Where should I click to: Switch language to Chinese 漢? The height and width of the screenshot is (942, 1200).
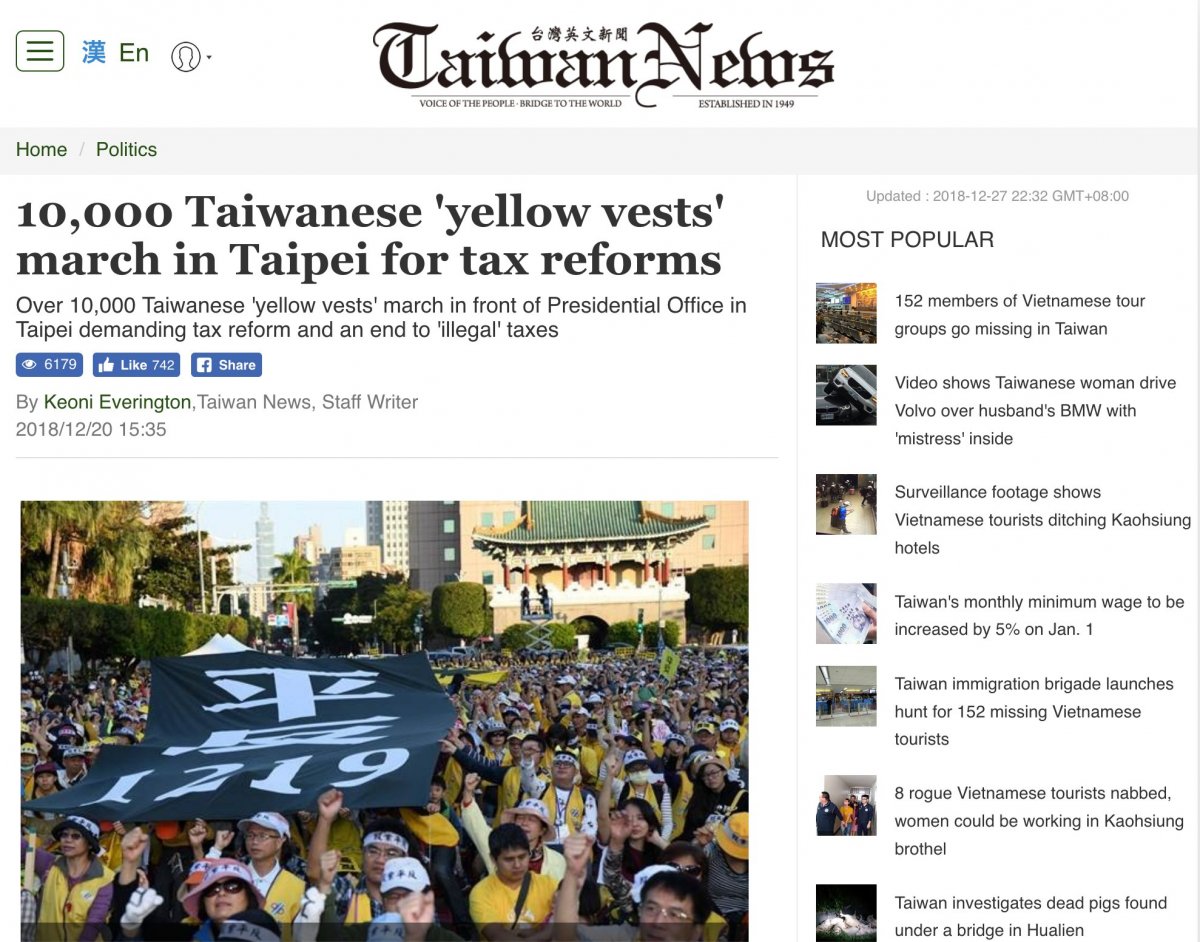point(94,52)
